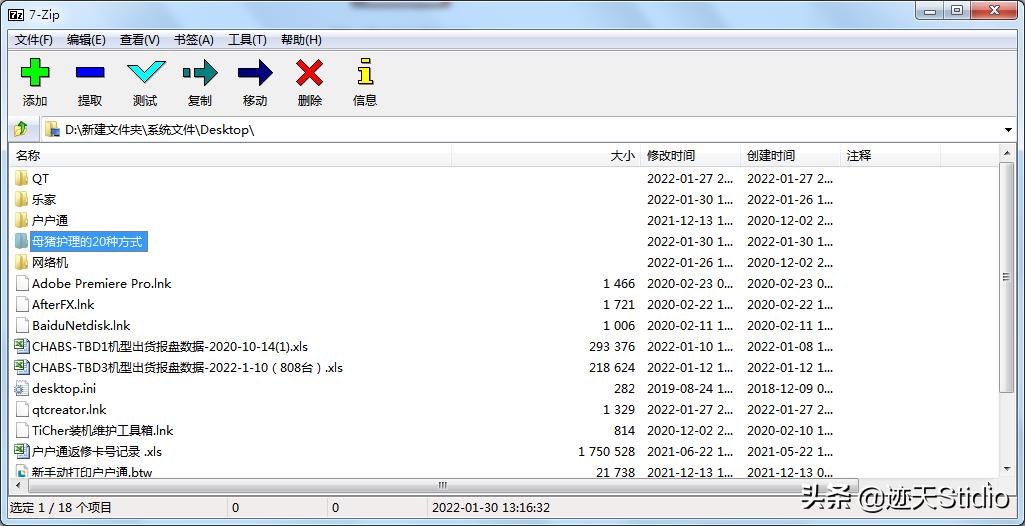This screenshot has height=526, width=1025.
Task: Go up one folder level with the arrow icon
Action: (21, 129)
